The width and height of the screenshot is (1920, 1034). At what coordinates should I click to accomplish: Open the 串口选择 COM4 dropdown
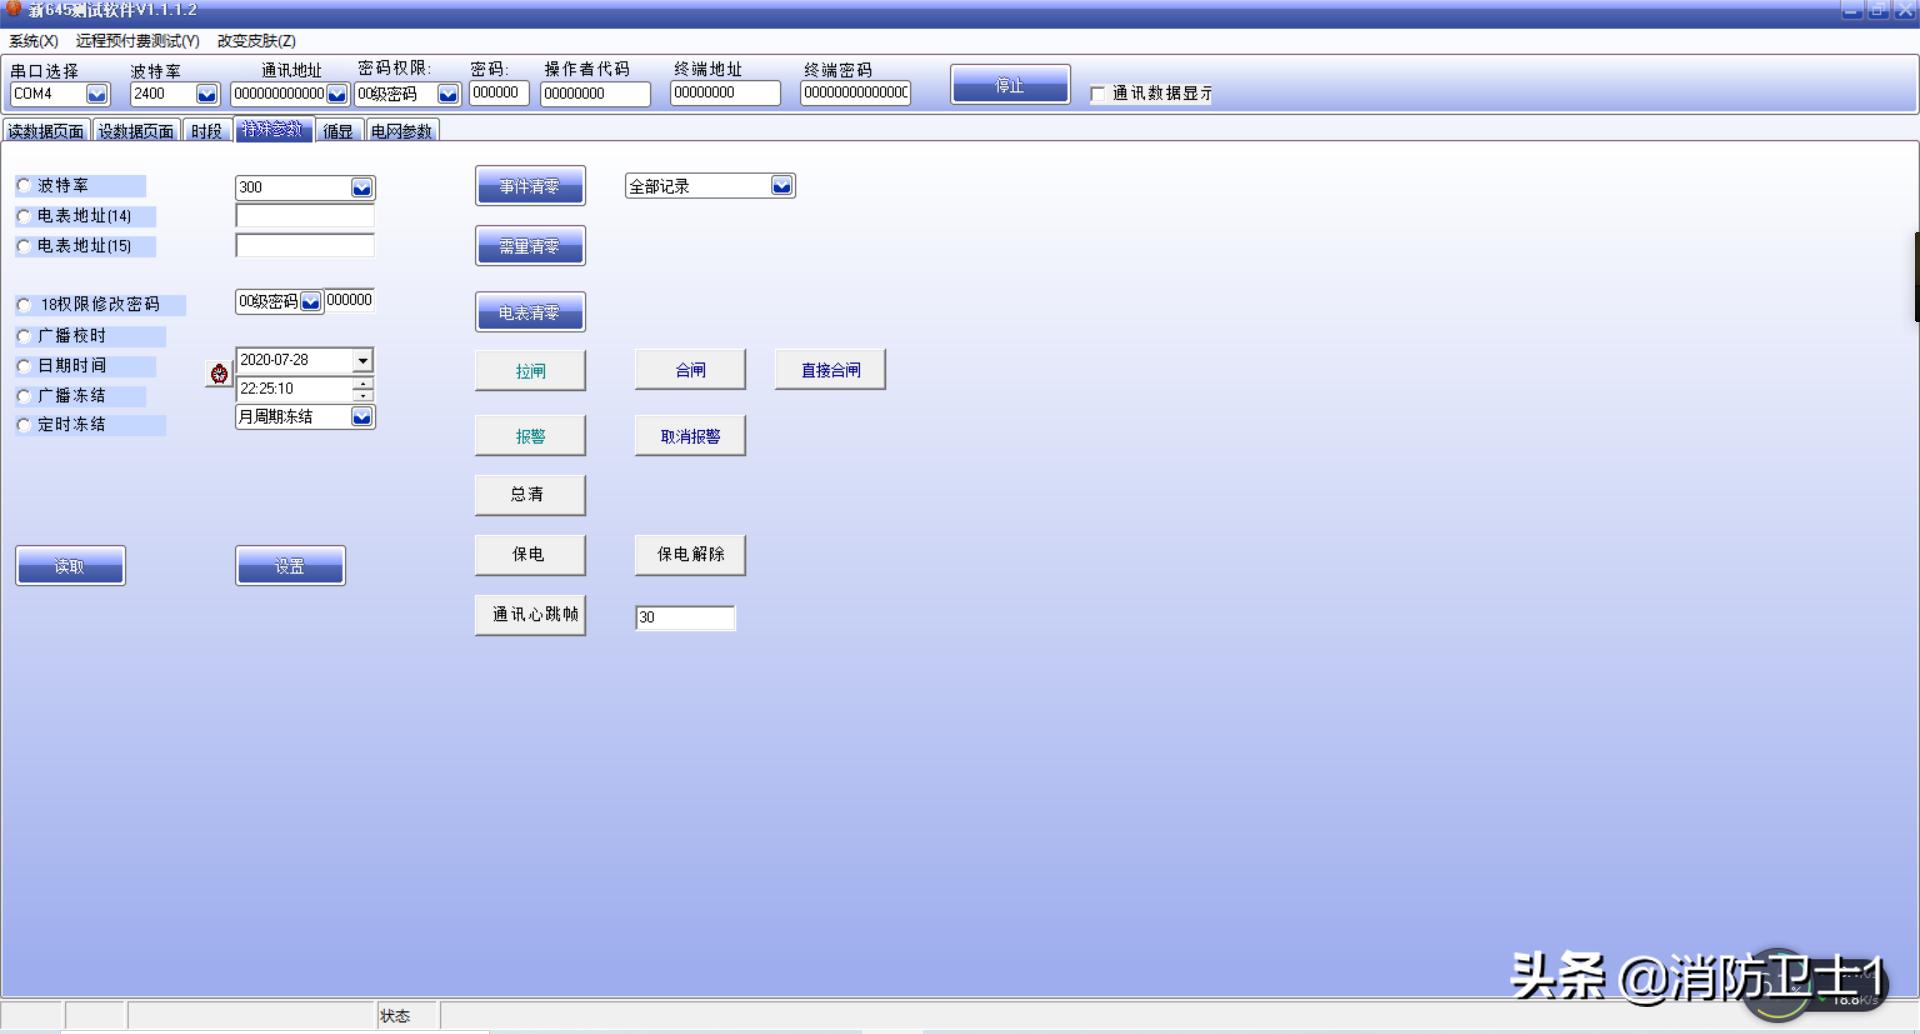click(x=97, y=94)
